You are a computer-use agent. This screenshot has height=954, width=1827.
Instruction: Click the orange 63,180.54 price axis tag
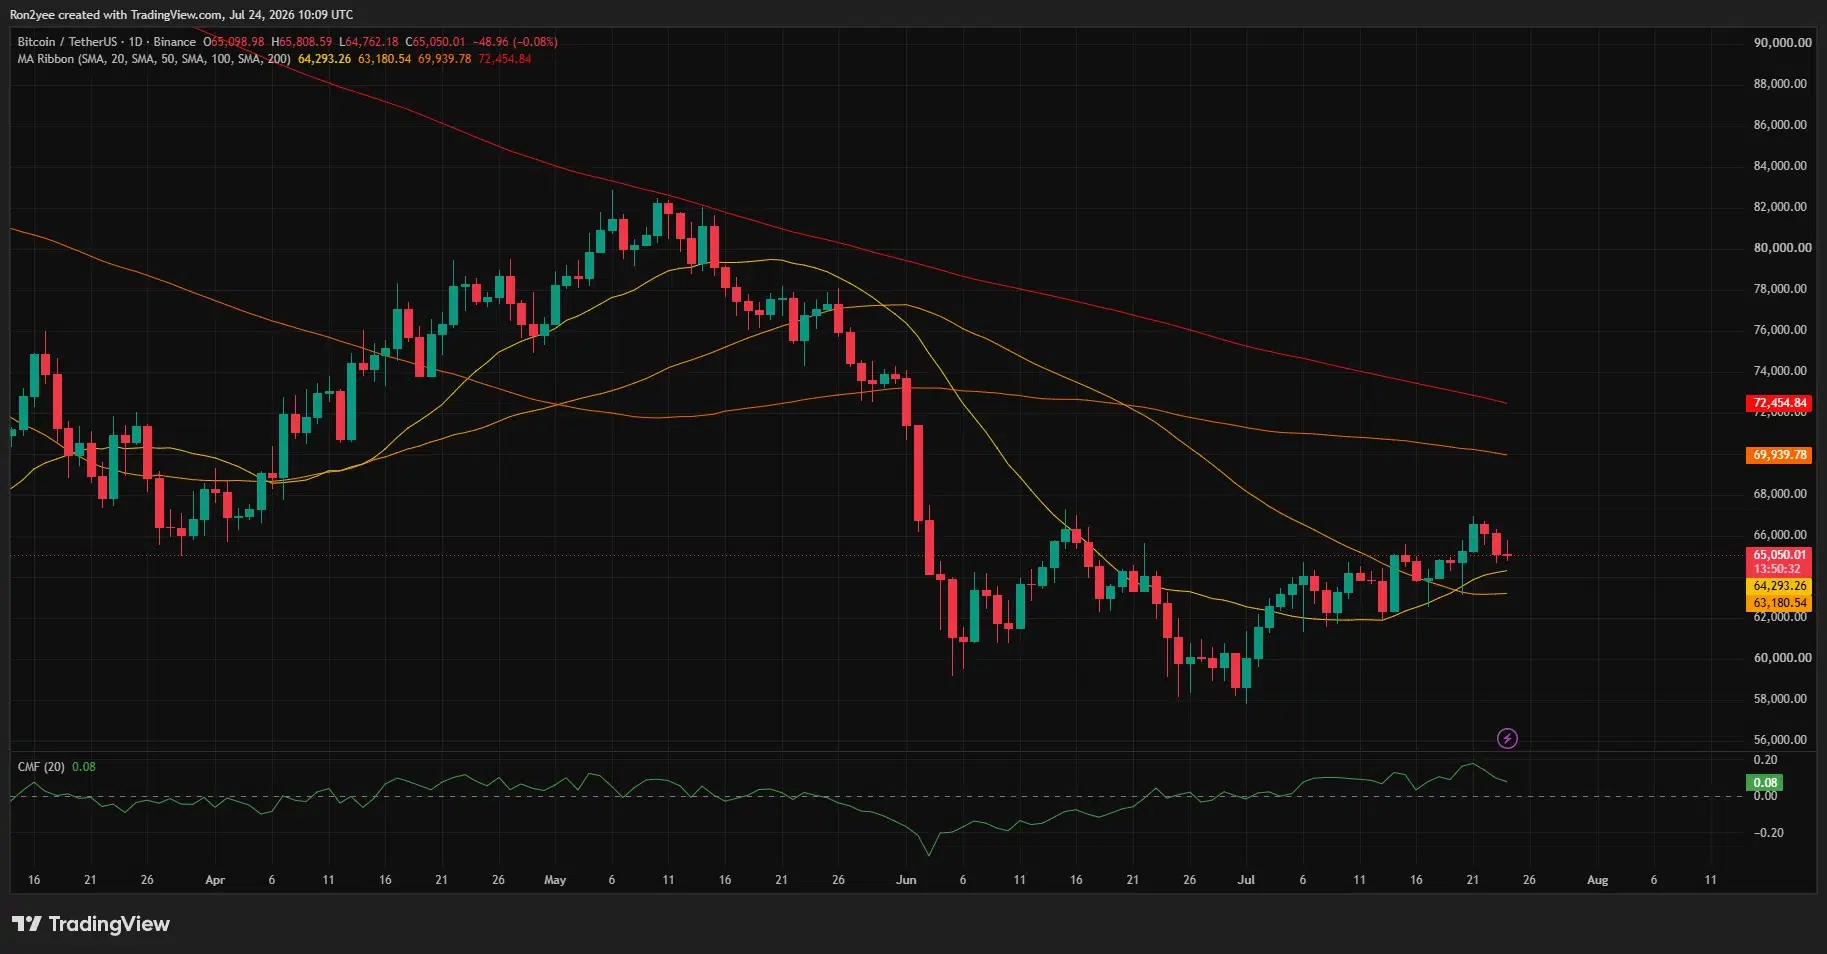1780,603
